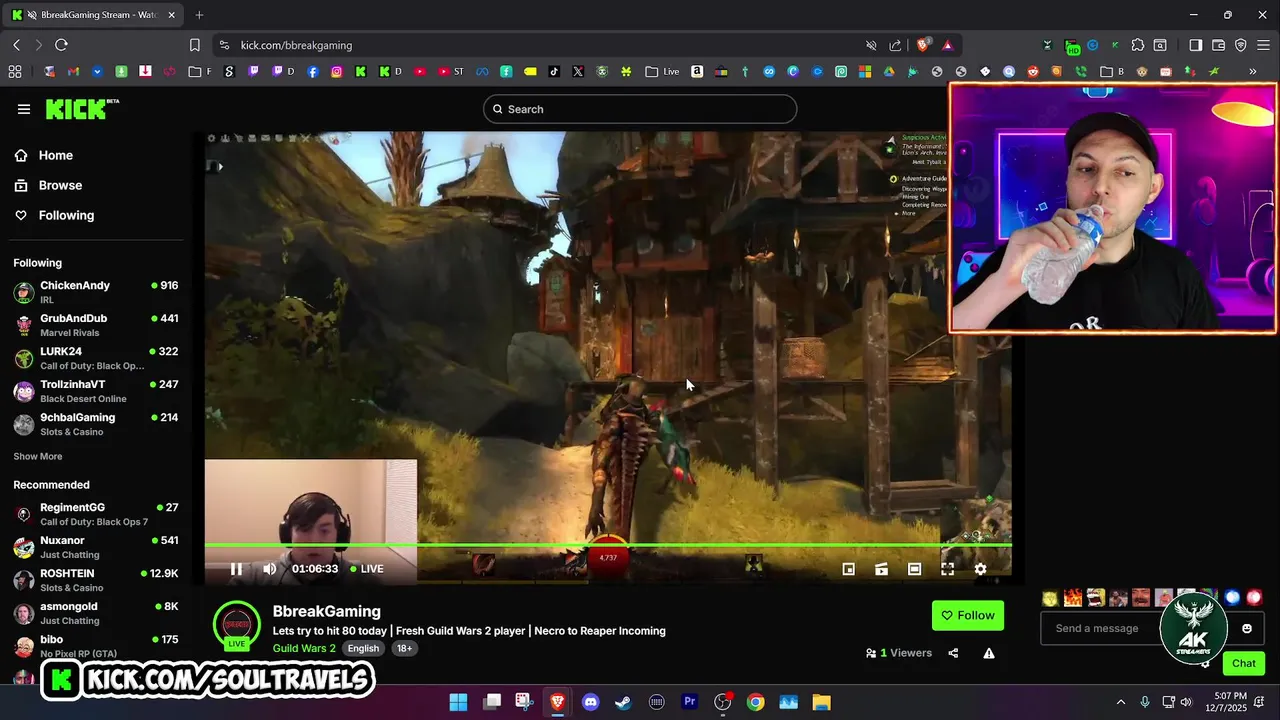Pause the live stream
The width and height of the screenshot is (1280, 720).
[236, 569]
